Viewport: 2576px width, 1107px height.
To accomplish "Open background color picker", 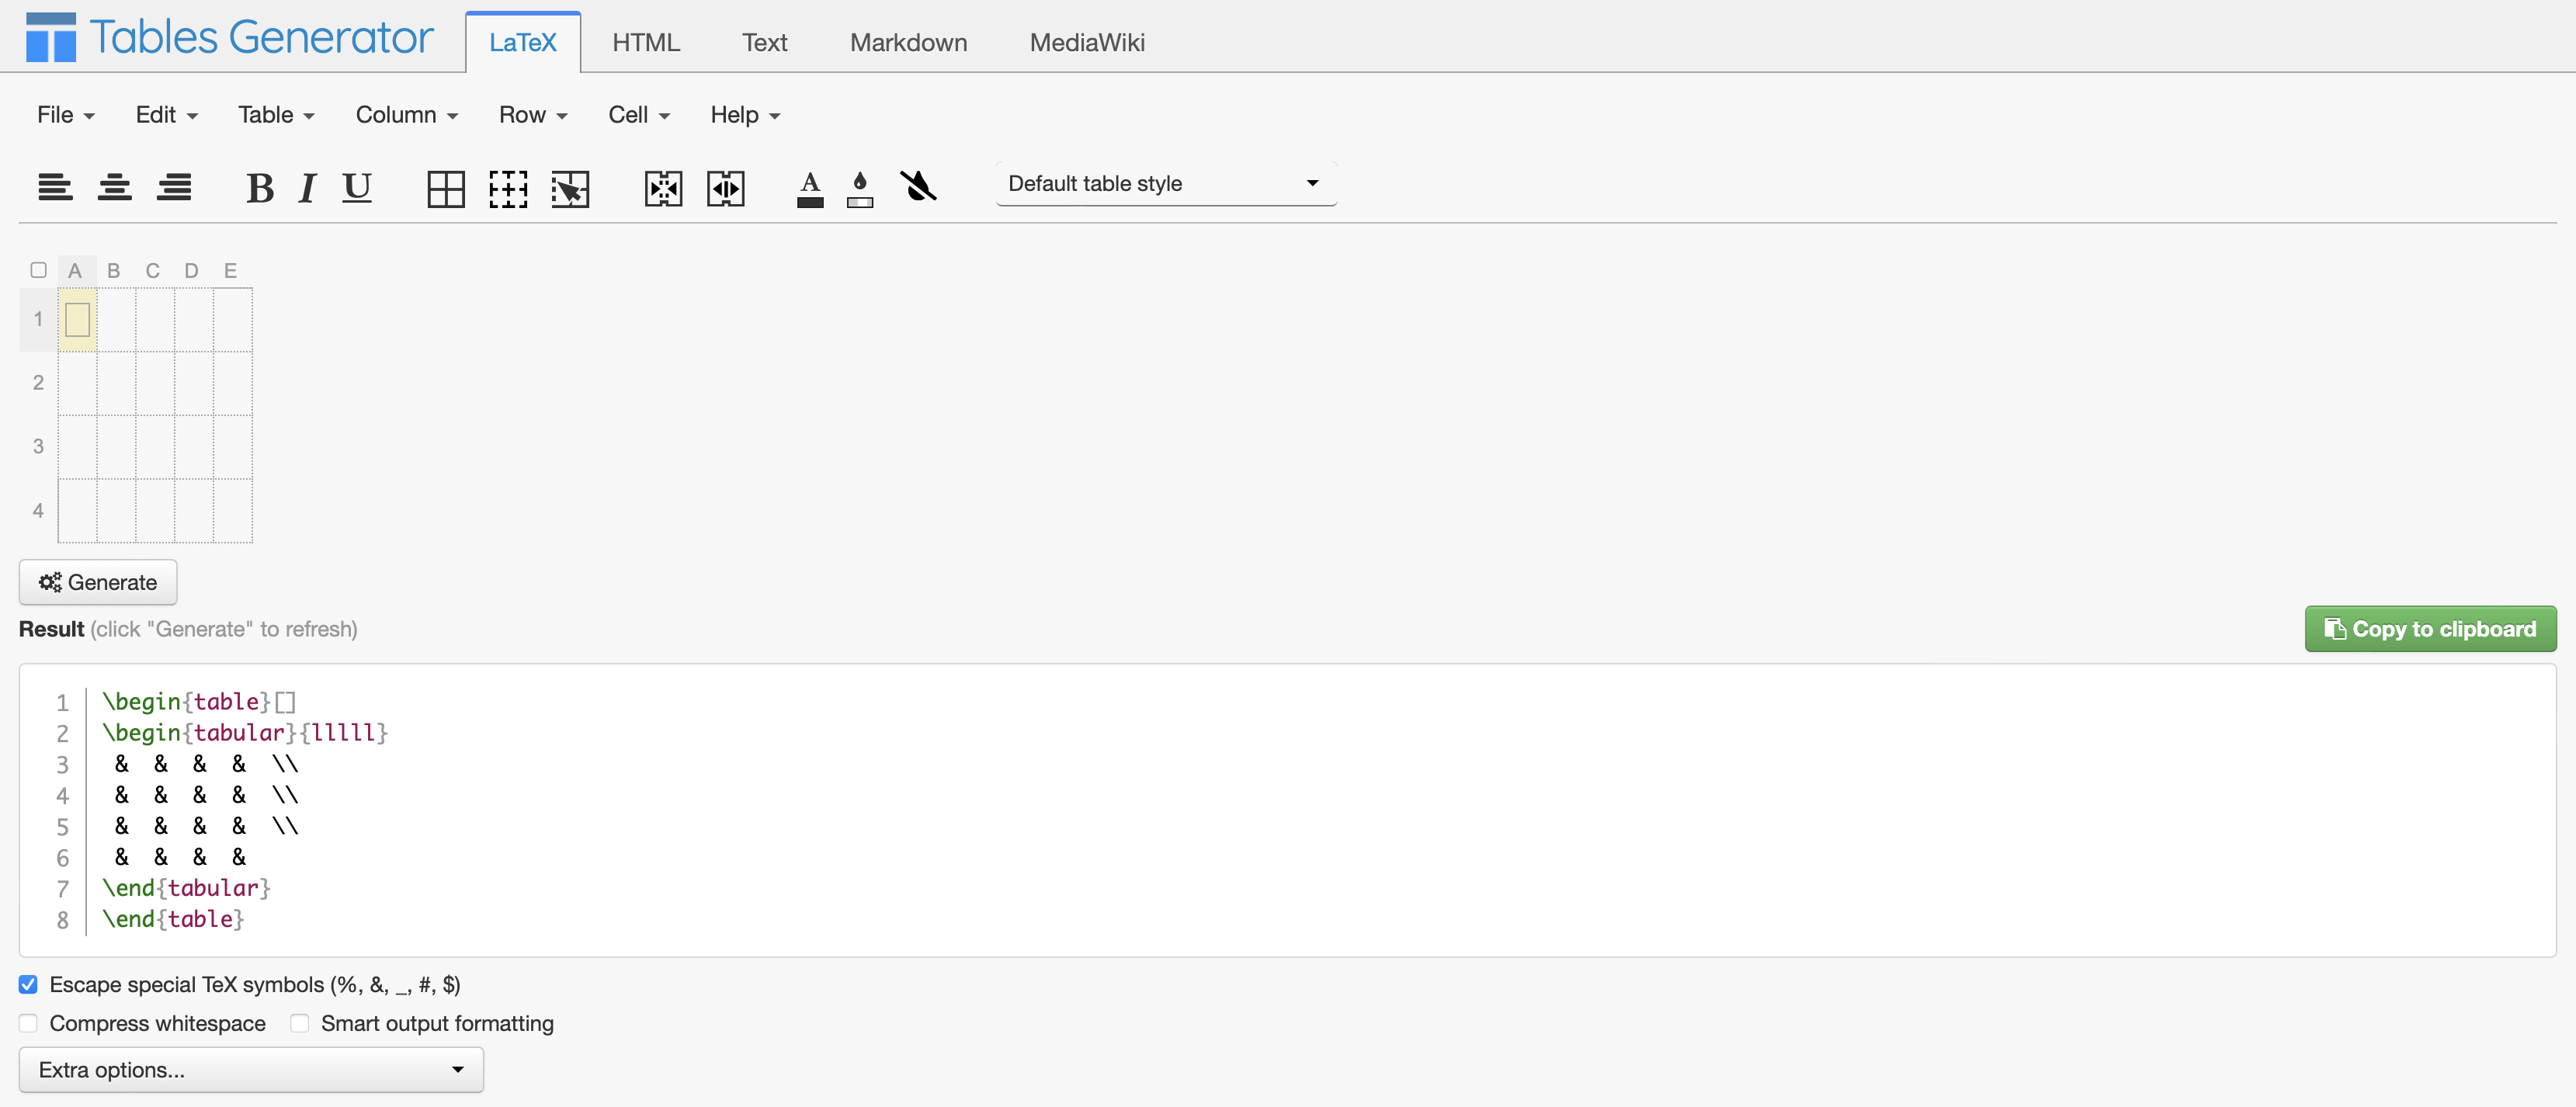I will click(860, 188).
